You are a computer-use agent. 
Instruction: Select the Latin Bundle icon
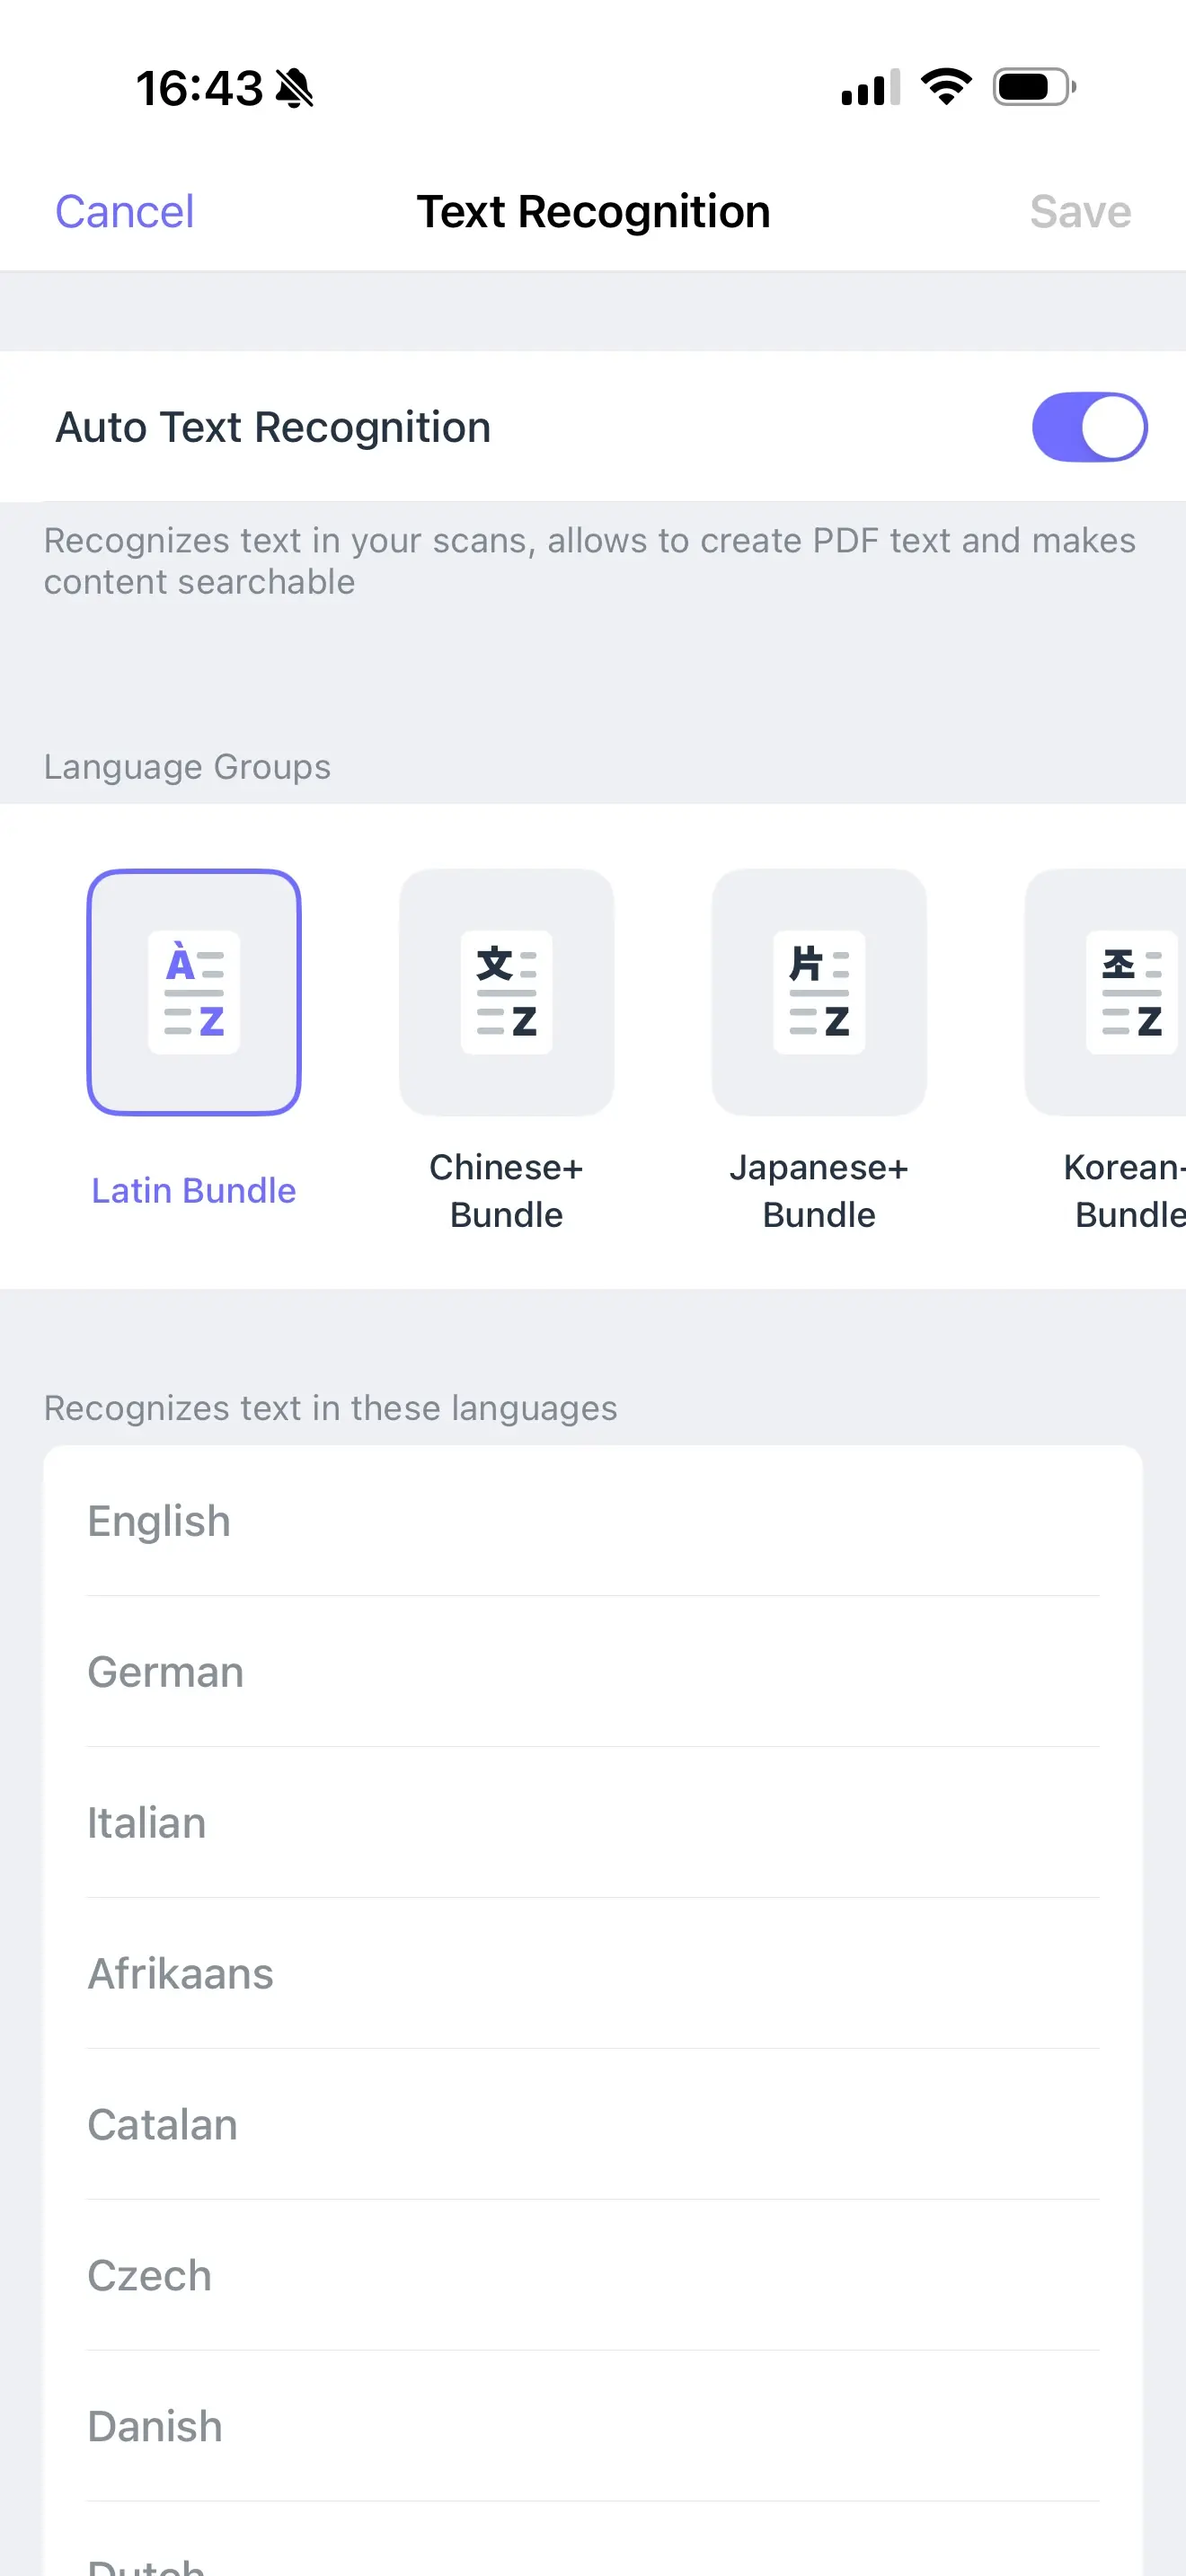point(194,991)
